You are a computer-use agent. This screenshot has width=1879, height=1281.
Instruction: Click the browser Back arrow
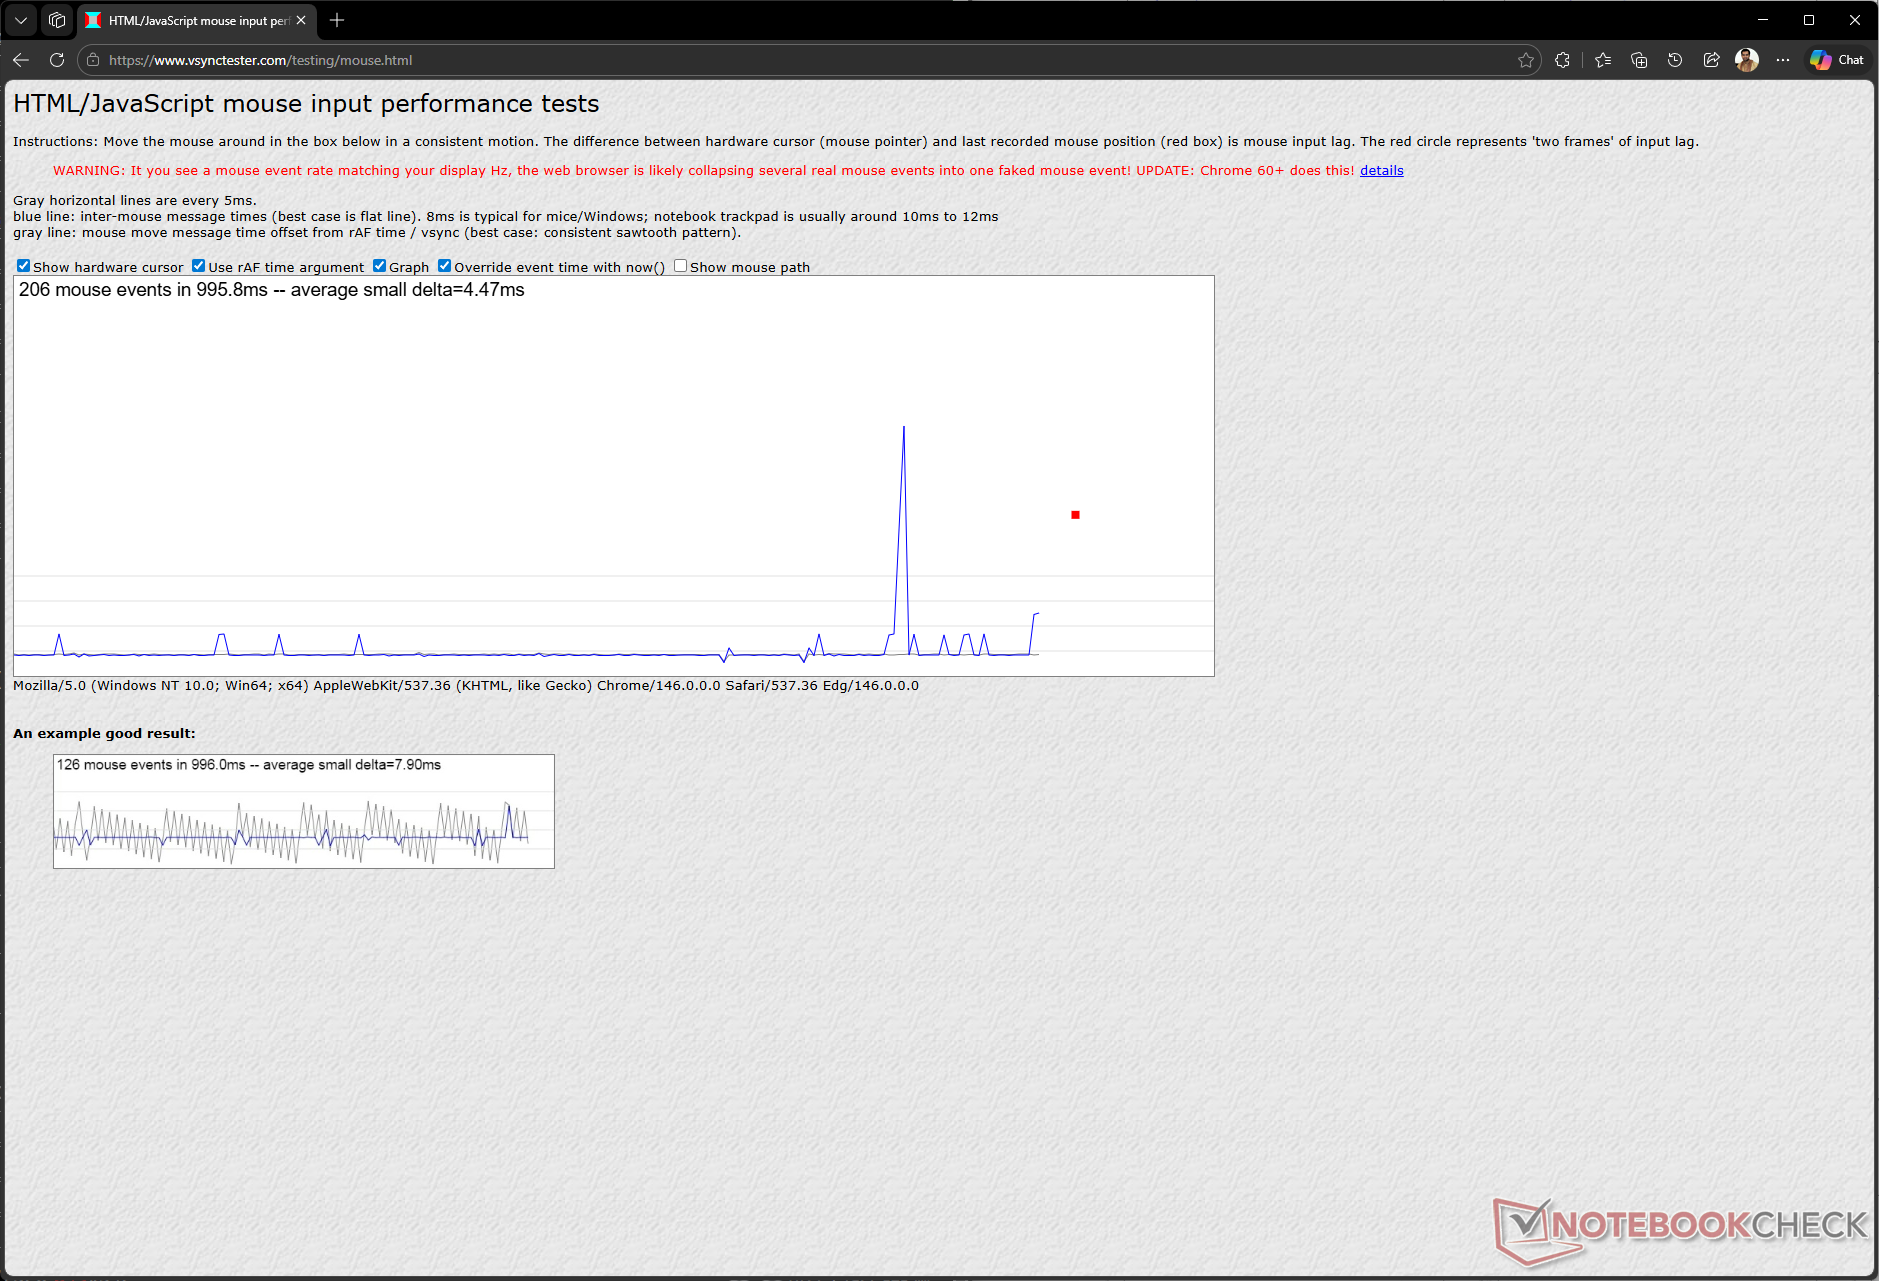[x=21, y=60]
